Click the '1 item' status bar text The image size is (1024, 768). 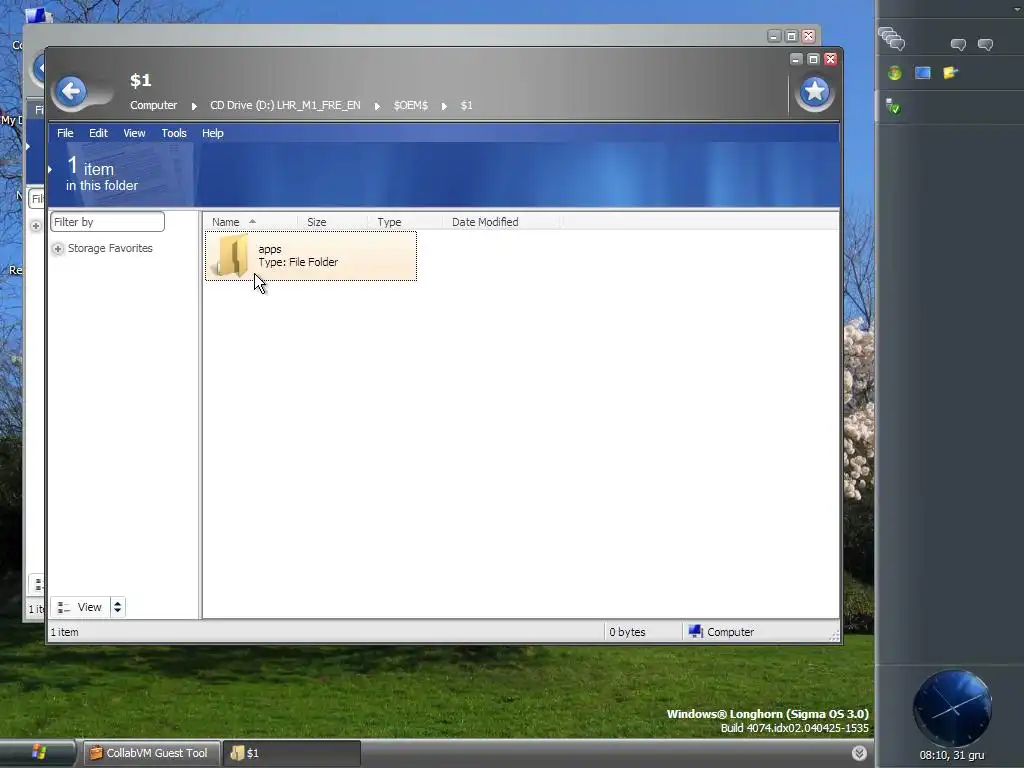65,632
